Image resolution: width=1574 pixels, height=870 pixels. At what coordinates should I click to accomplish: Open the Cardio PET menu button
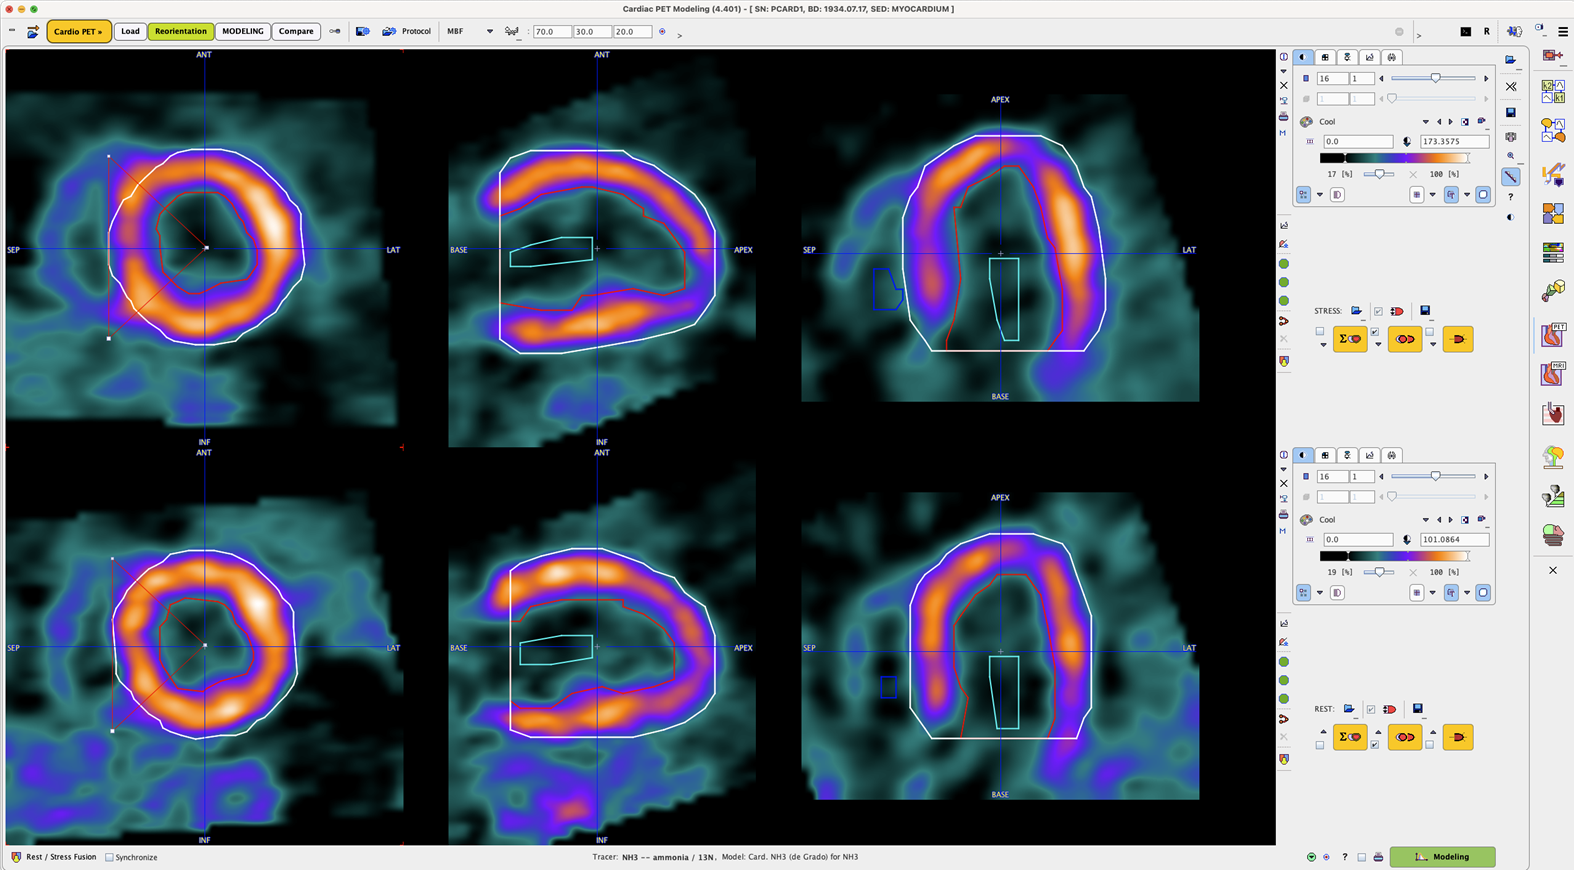[x=78, y=31]
